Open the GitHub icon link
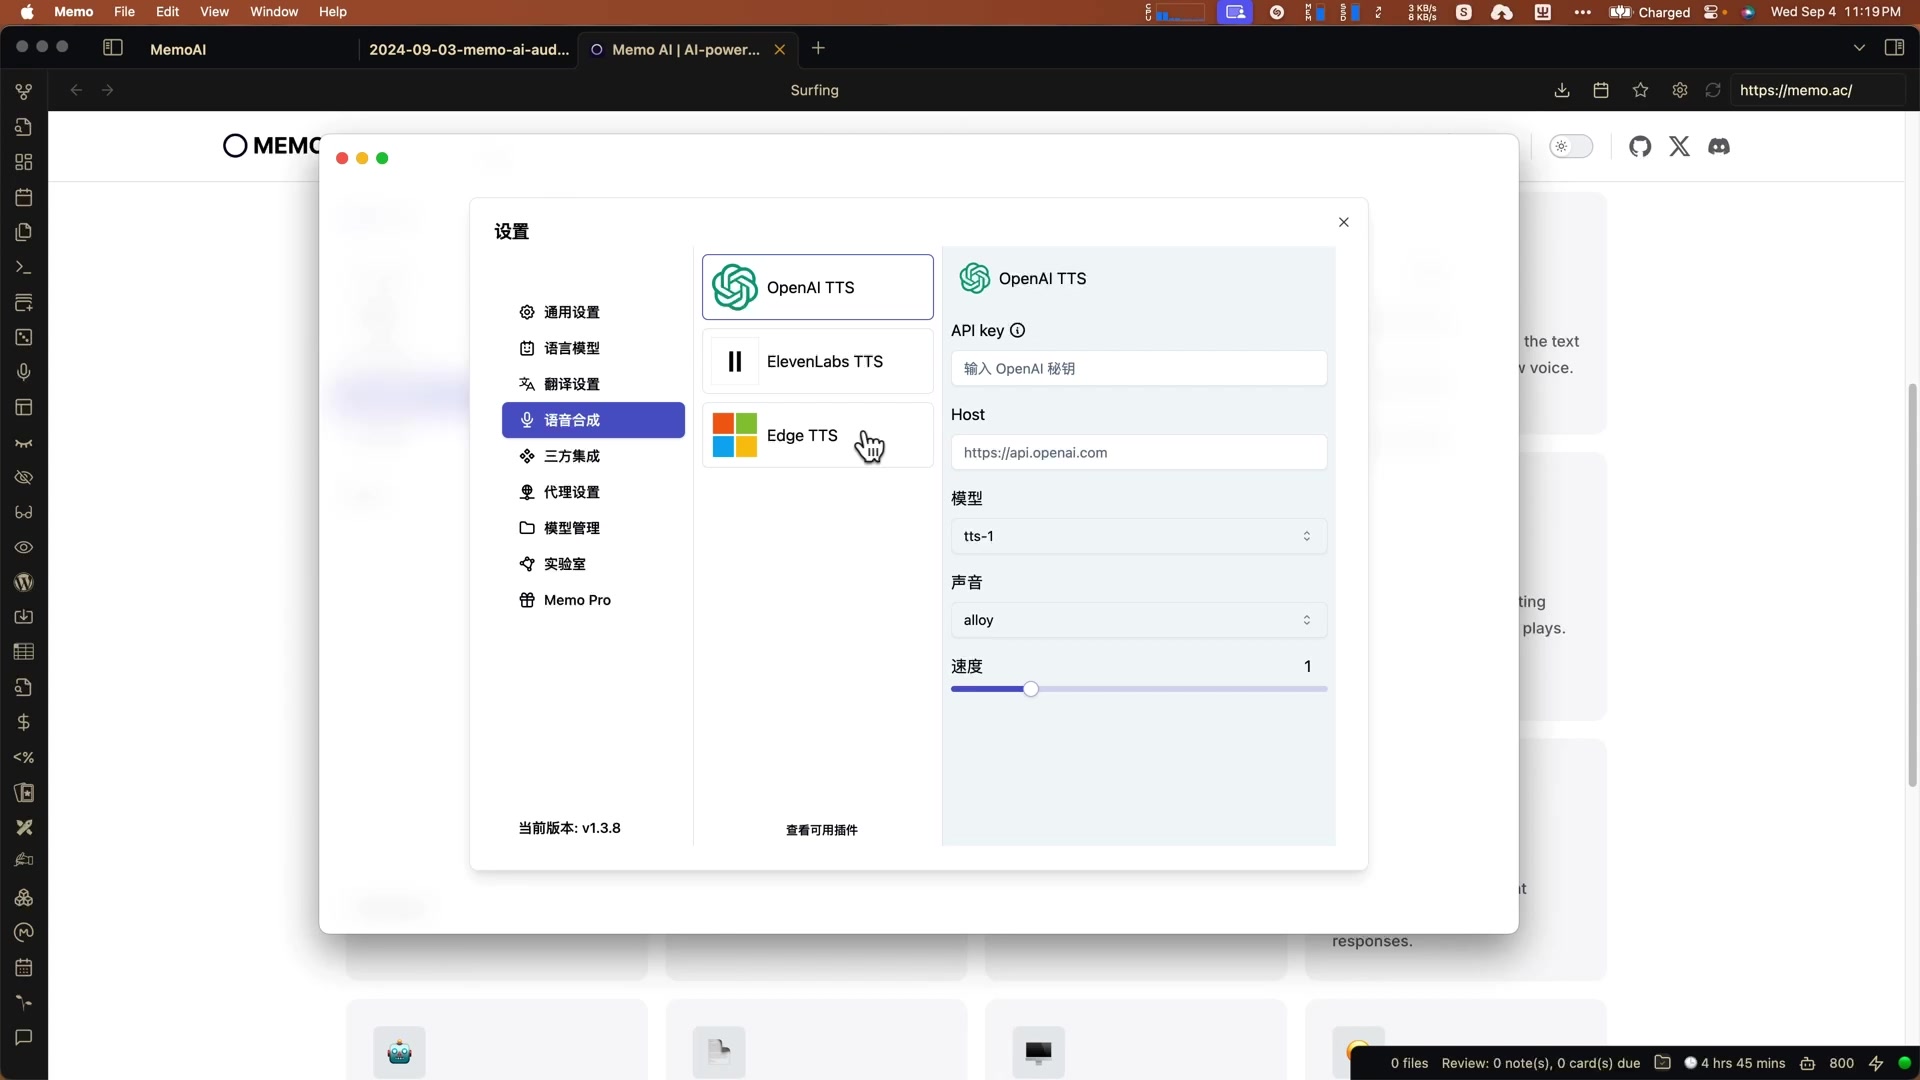The height and width of the screenshot is (1080, 1920). [1640, 147]
